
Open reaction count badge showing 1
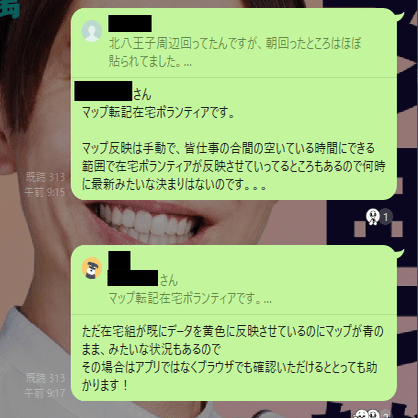tap(386, 217)
